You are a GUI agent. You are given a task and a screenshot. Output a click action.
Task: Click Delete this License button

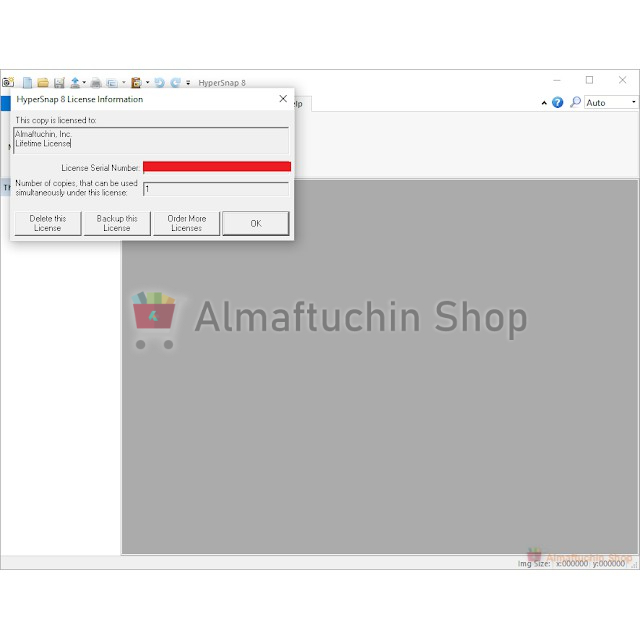coord(48,223)
